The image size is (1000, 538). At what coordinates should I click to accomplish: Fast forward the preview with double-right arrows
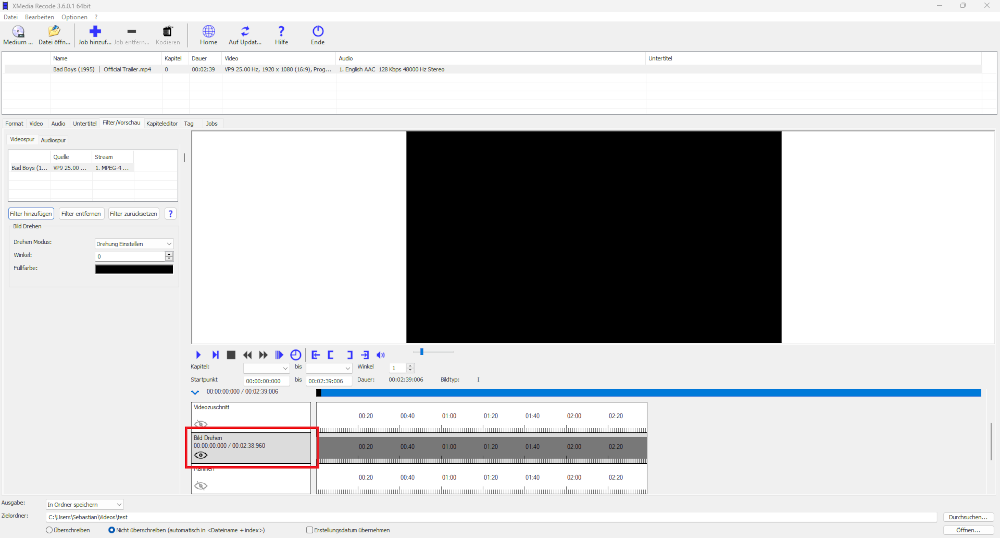point(263,355)
